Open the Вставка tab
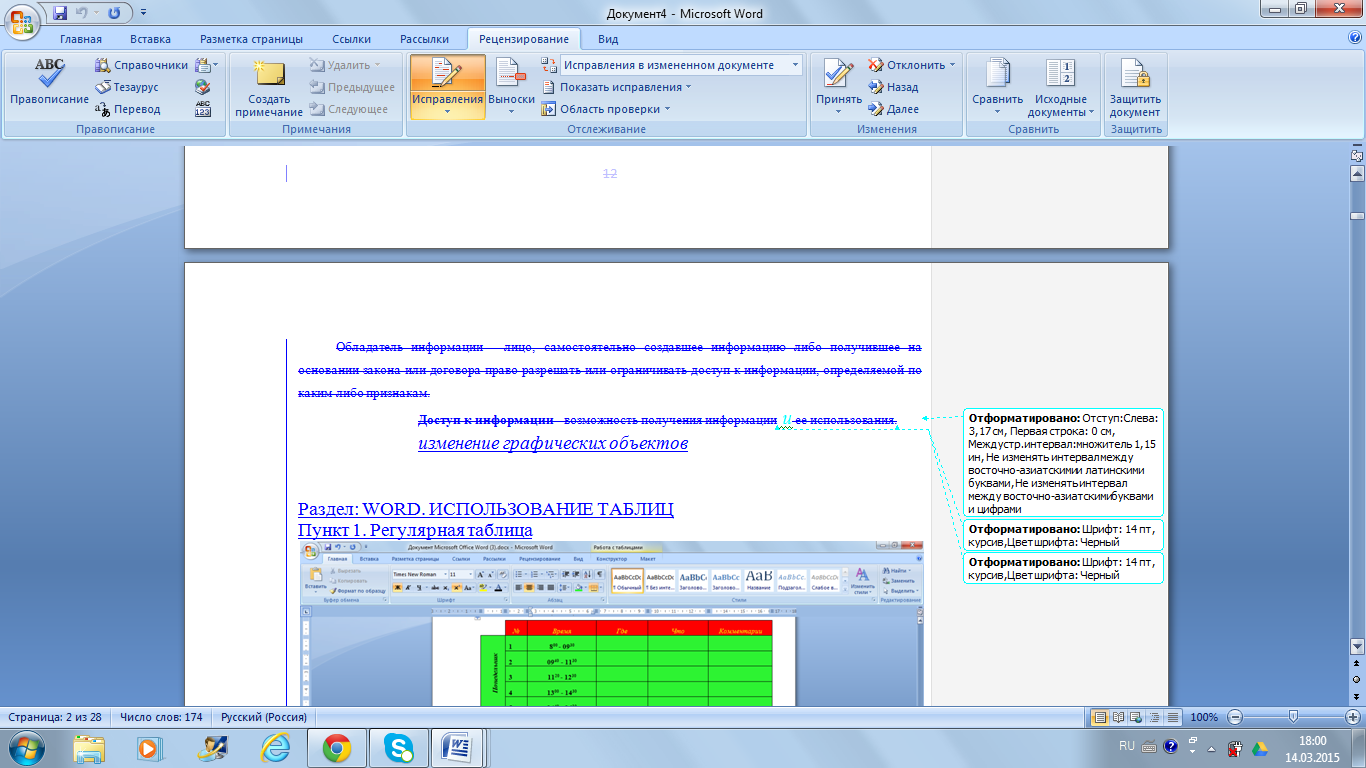The image size is (1366, 768). 150,39
